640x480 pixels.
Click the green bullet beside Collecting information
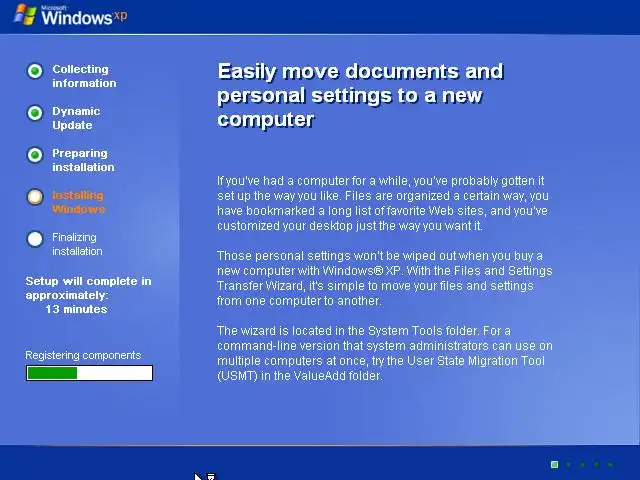(x=35, y=71)
